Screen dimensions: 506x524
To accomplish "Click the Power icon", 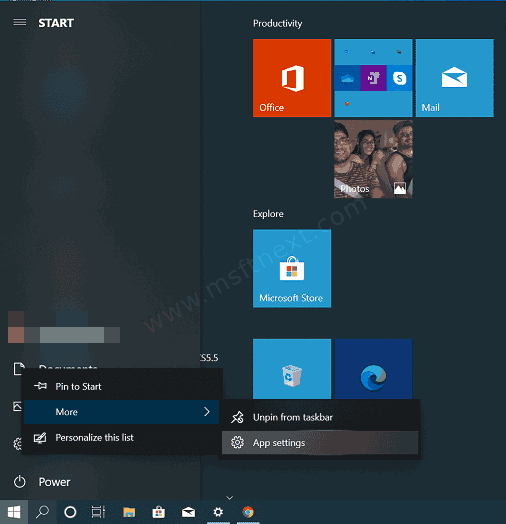I will pos(20,482).
